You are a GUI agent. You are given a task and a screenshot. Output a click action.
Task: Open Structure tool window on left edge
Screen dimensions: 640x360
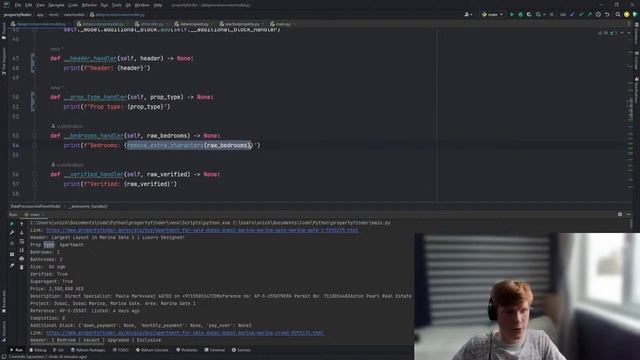(4, 330)
